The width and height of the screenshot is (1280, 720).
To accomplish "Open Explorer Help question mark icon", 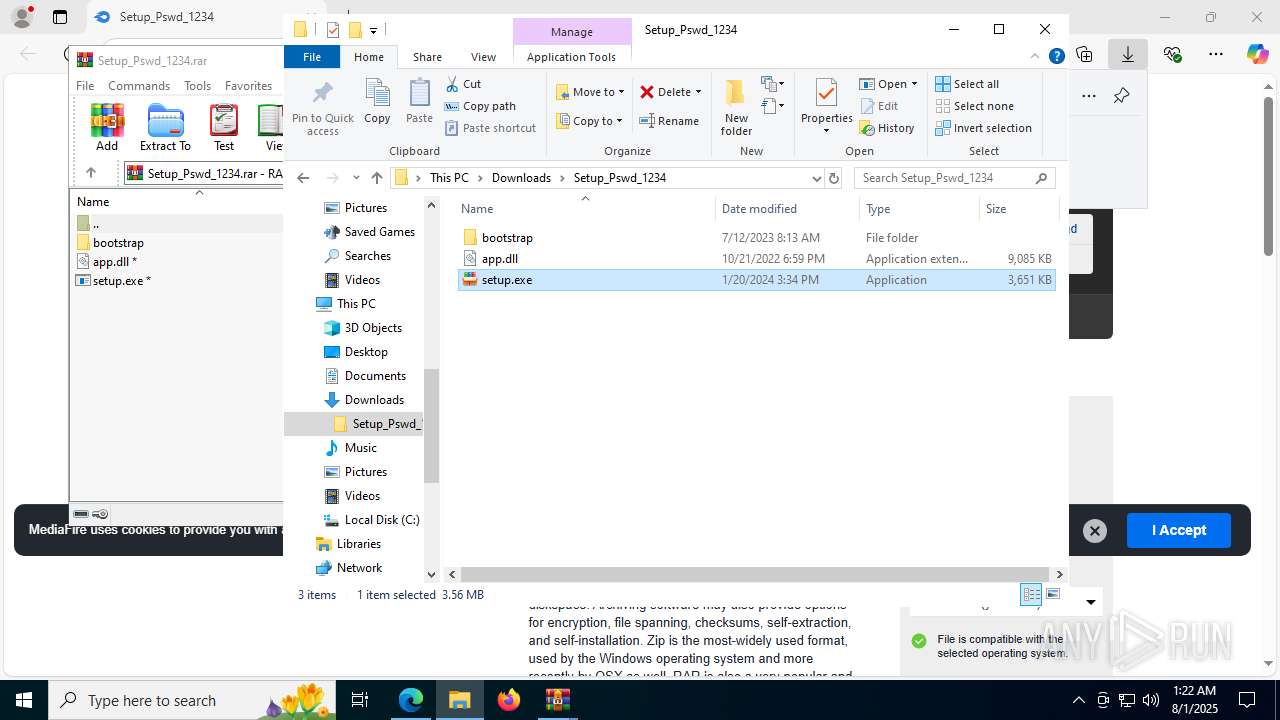I will pyautogui.click(x=1056, y=57).
